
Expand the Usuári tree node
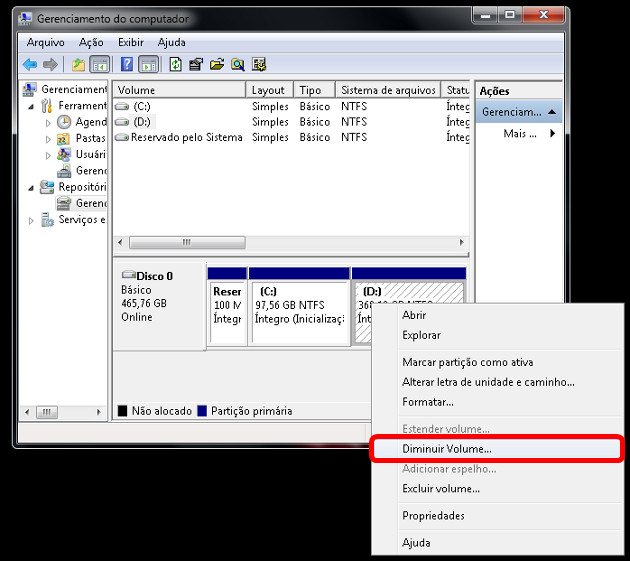(x=48, y=155)
